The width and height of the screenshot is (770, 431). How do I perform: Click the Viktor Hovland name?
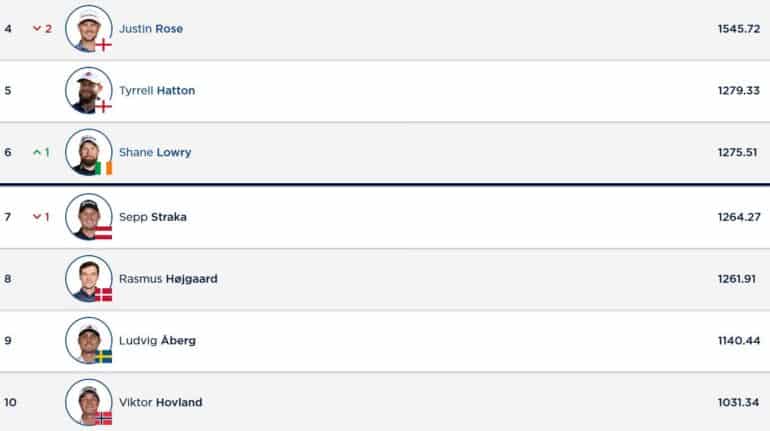click(x=161, y=402)
